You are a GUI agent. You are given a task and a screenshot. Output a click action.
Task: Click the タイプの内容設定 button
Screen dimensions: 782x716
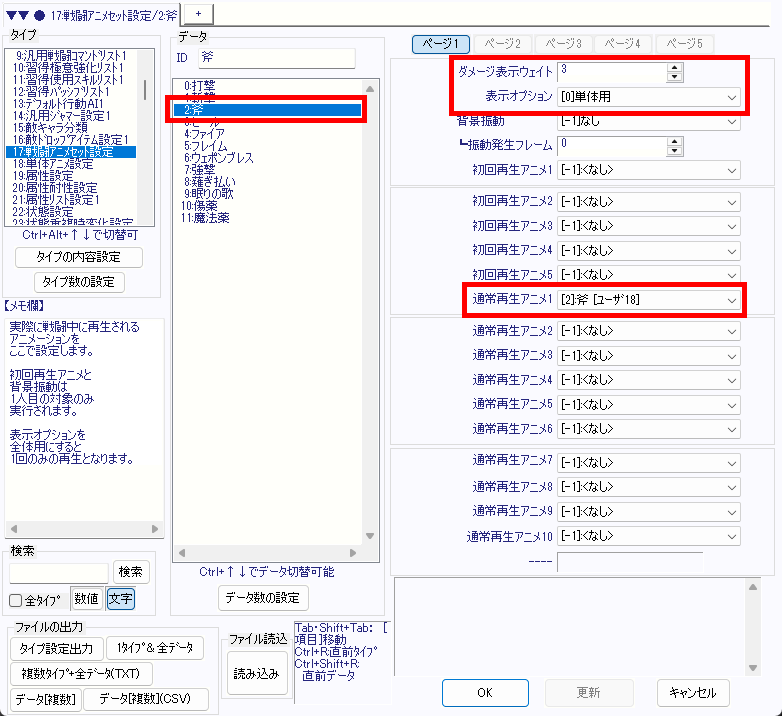[79, 257]
